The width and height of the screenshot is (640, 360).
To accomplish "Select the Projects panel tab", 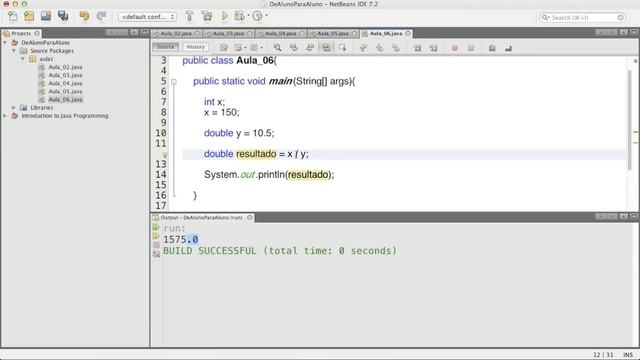I will [x=21, y=33].
